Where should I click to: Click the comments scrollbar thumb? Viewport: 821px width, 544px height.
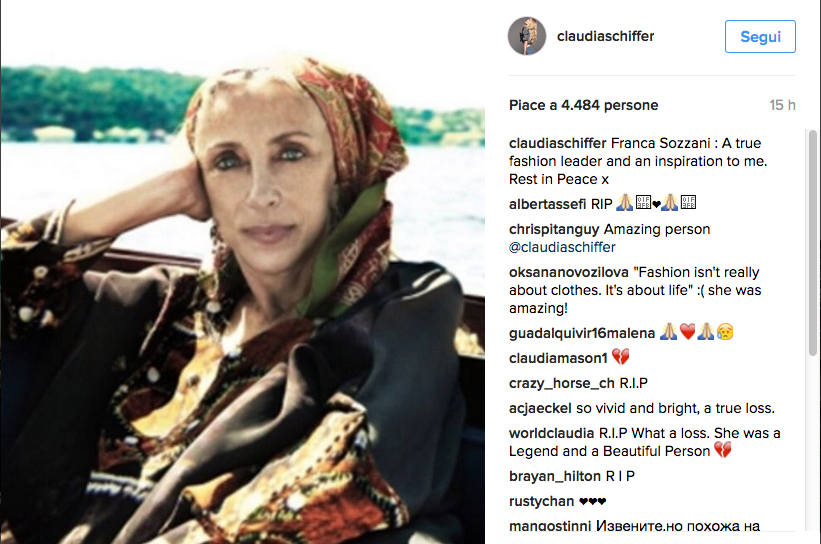click(813, 243)
